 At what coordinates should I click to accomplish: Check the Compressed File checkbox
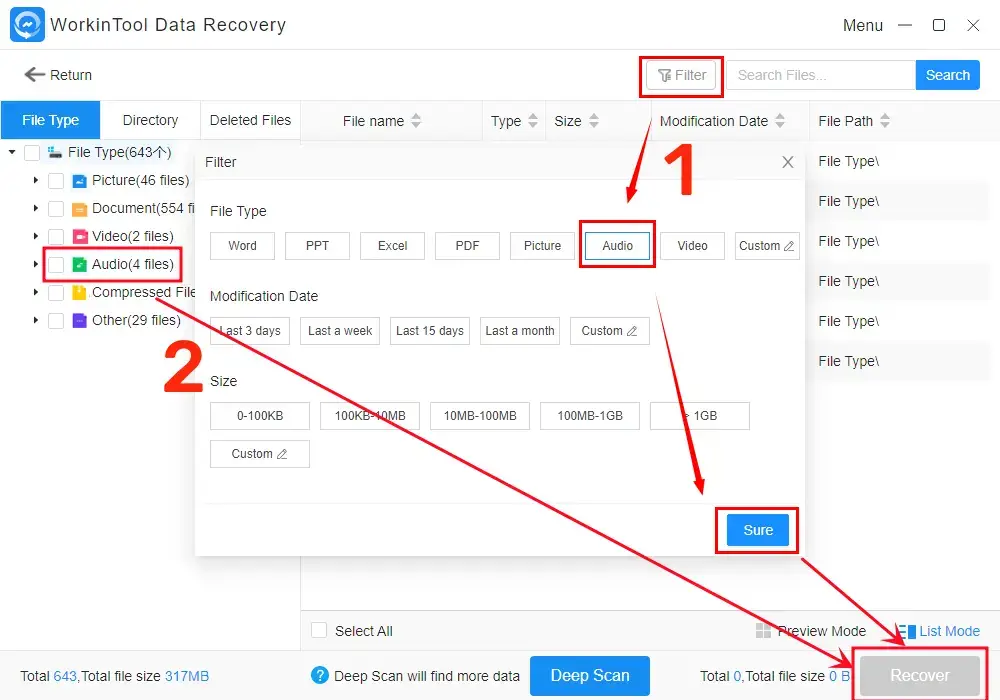pyautogui.click(x=56, y=293)
